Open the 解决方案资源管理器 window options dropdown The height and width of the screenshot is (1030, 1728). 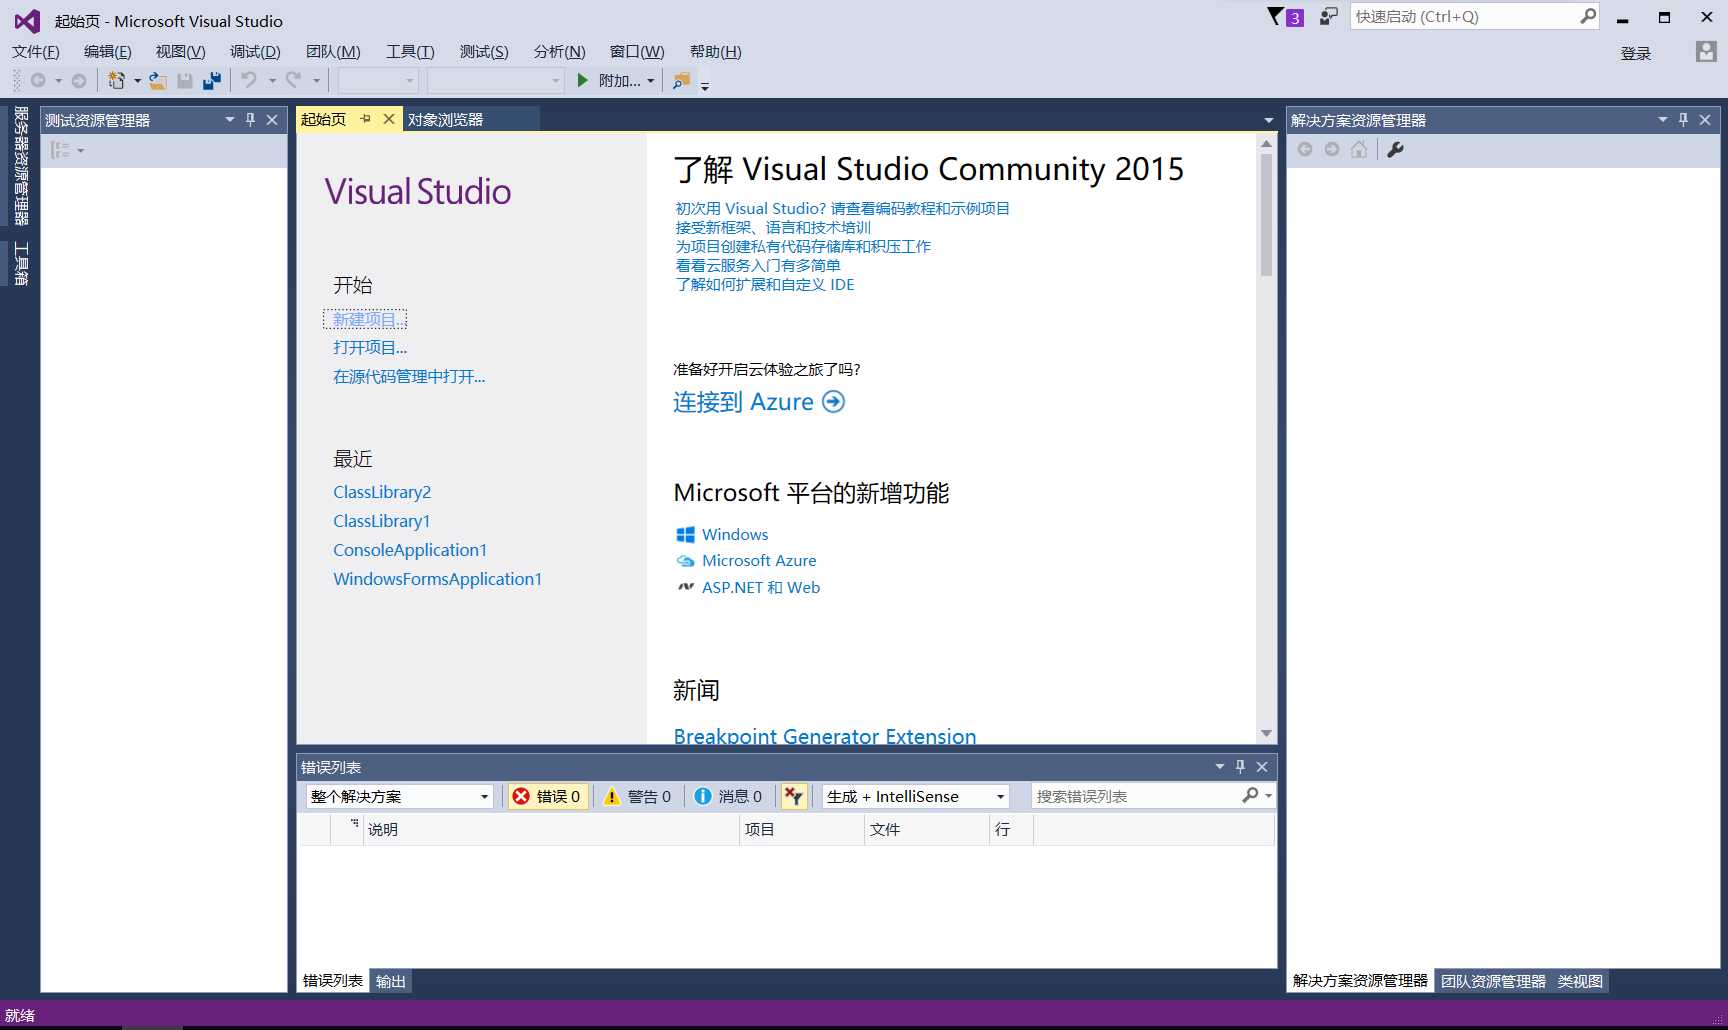pyautogui.click(x=1663, y=119)
